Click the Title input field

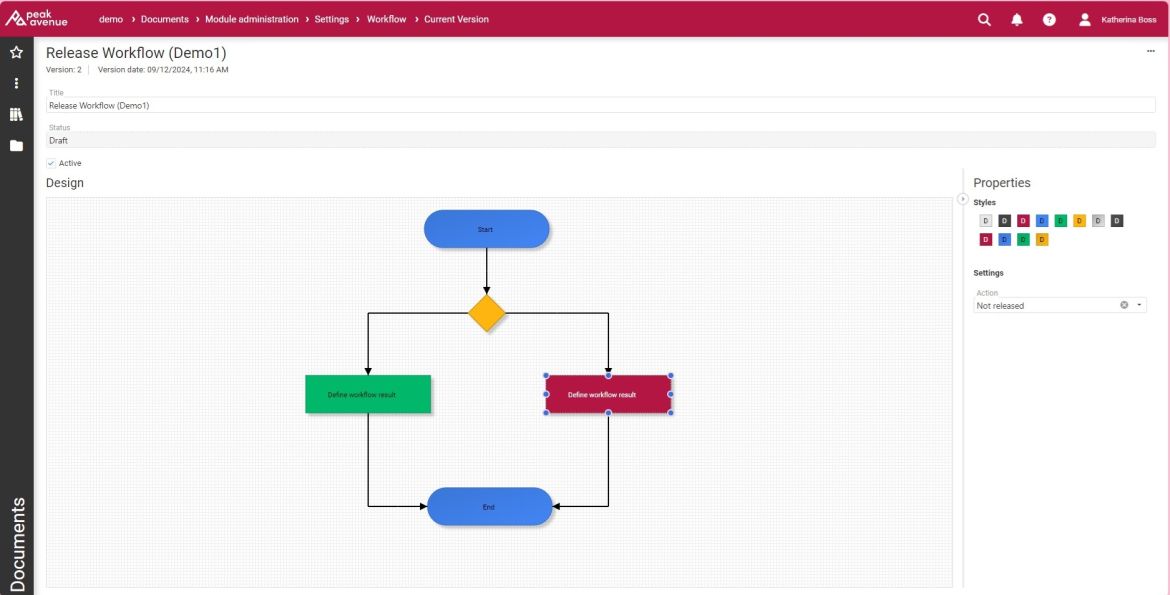(601, 105)
